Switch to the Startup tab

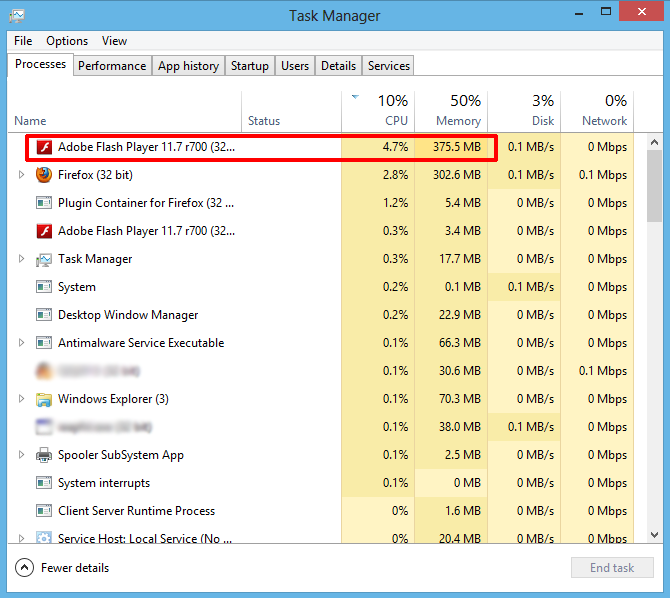(250, 66)
